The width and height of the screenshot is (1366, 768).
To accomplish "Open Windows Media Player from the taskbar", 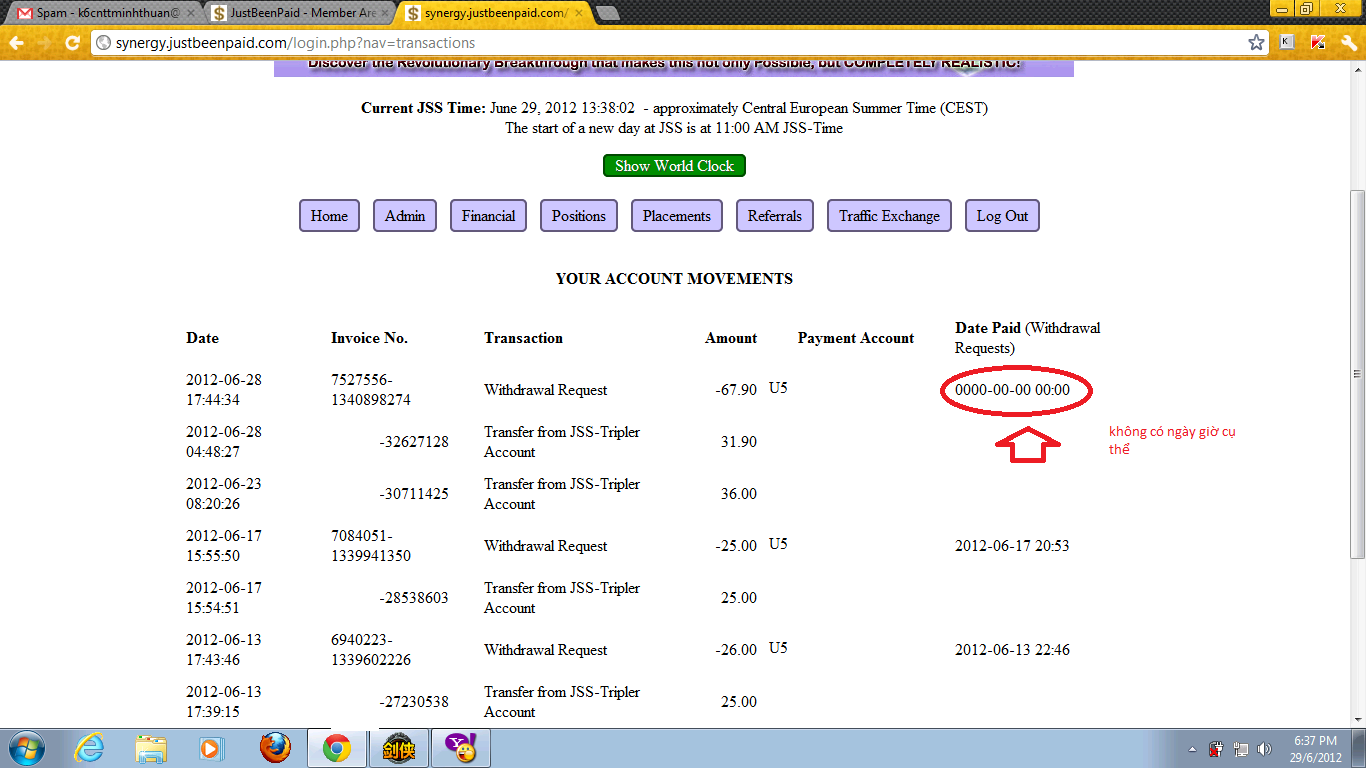I will 211,748.
